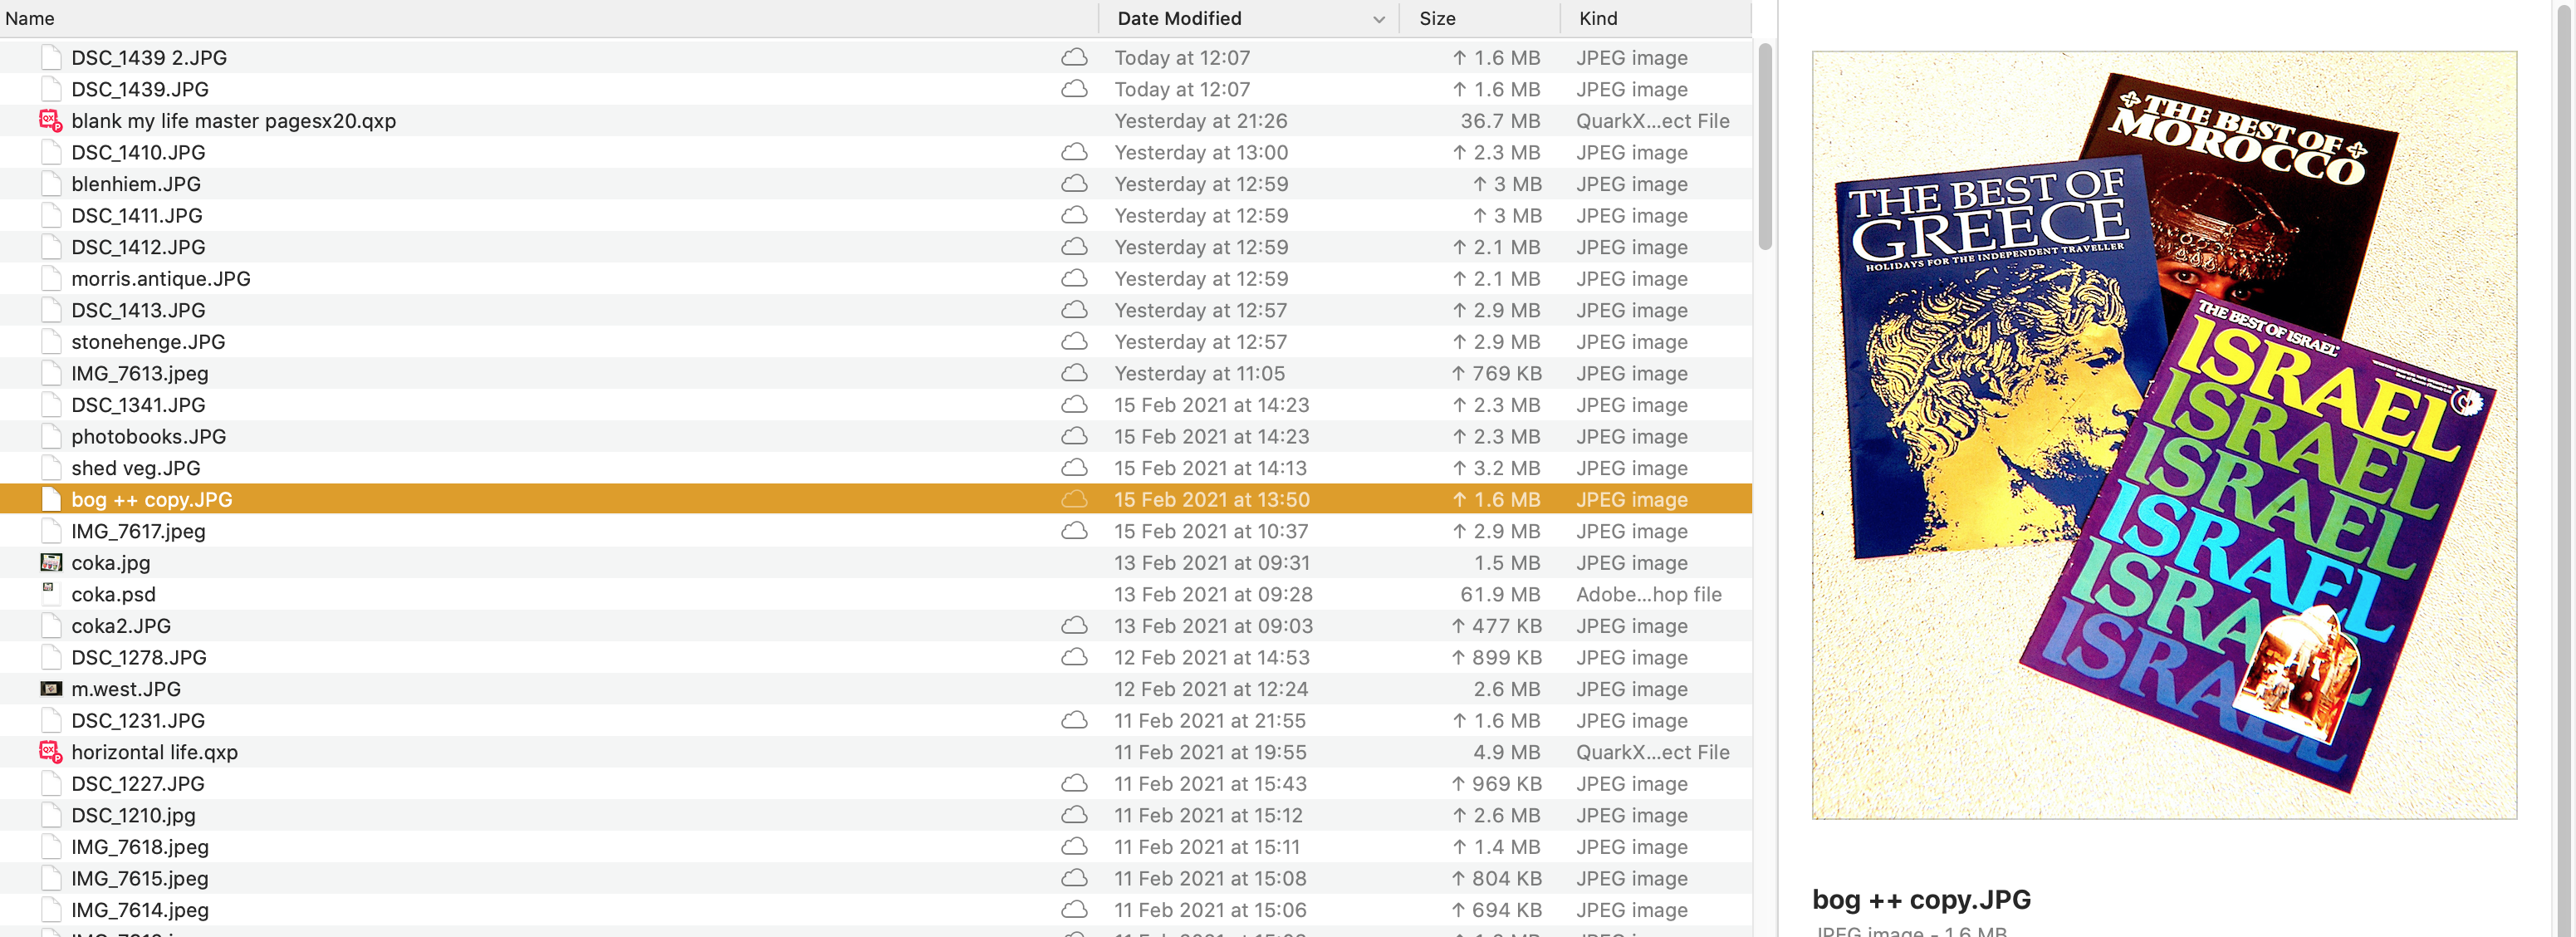Click the travel brochures preview image

2163,435
